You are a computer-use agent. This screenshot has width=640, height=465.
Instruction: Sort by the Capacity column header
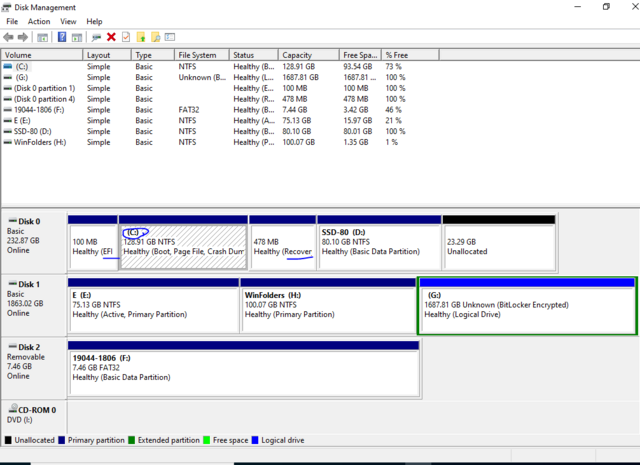(x=297, y=55)
